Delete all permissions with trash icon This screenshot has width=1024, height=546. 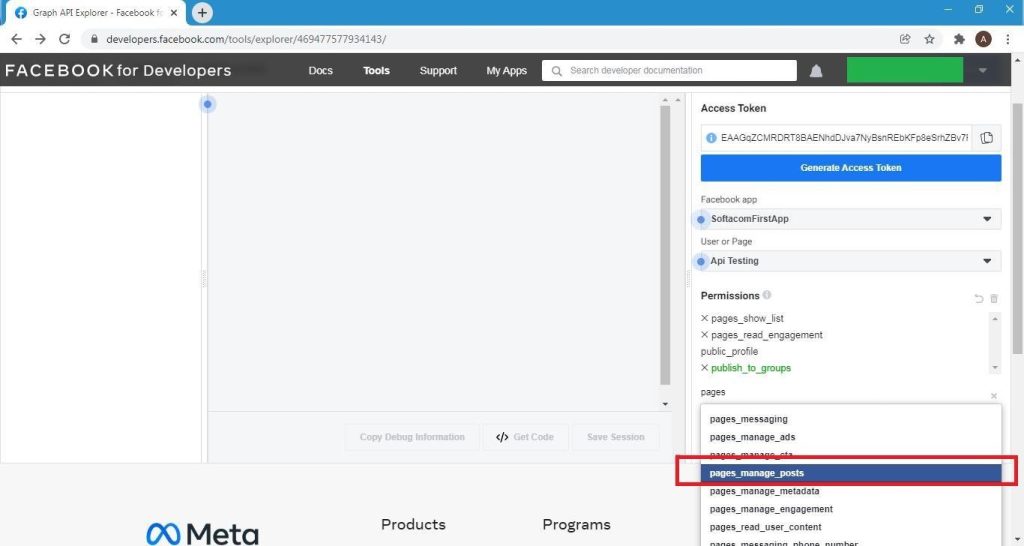tap(993, 299)
